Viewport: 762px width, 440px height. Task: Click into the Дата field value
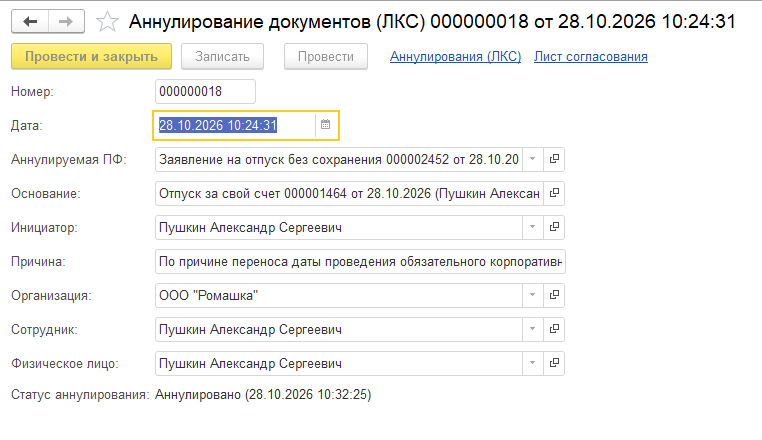tap(235, 125)
